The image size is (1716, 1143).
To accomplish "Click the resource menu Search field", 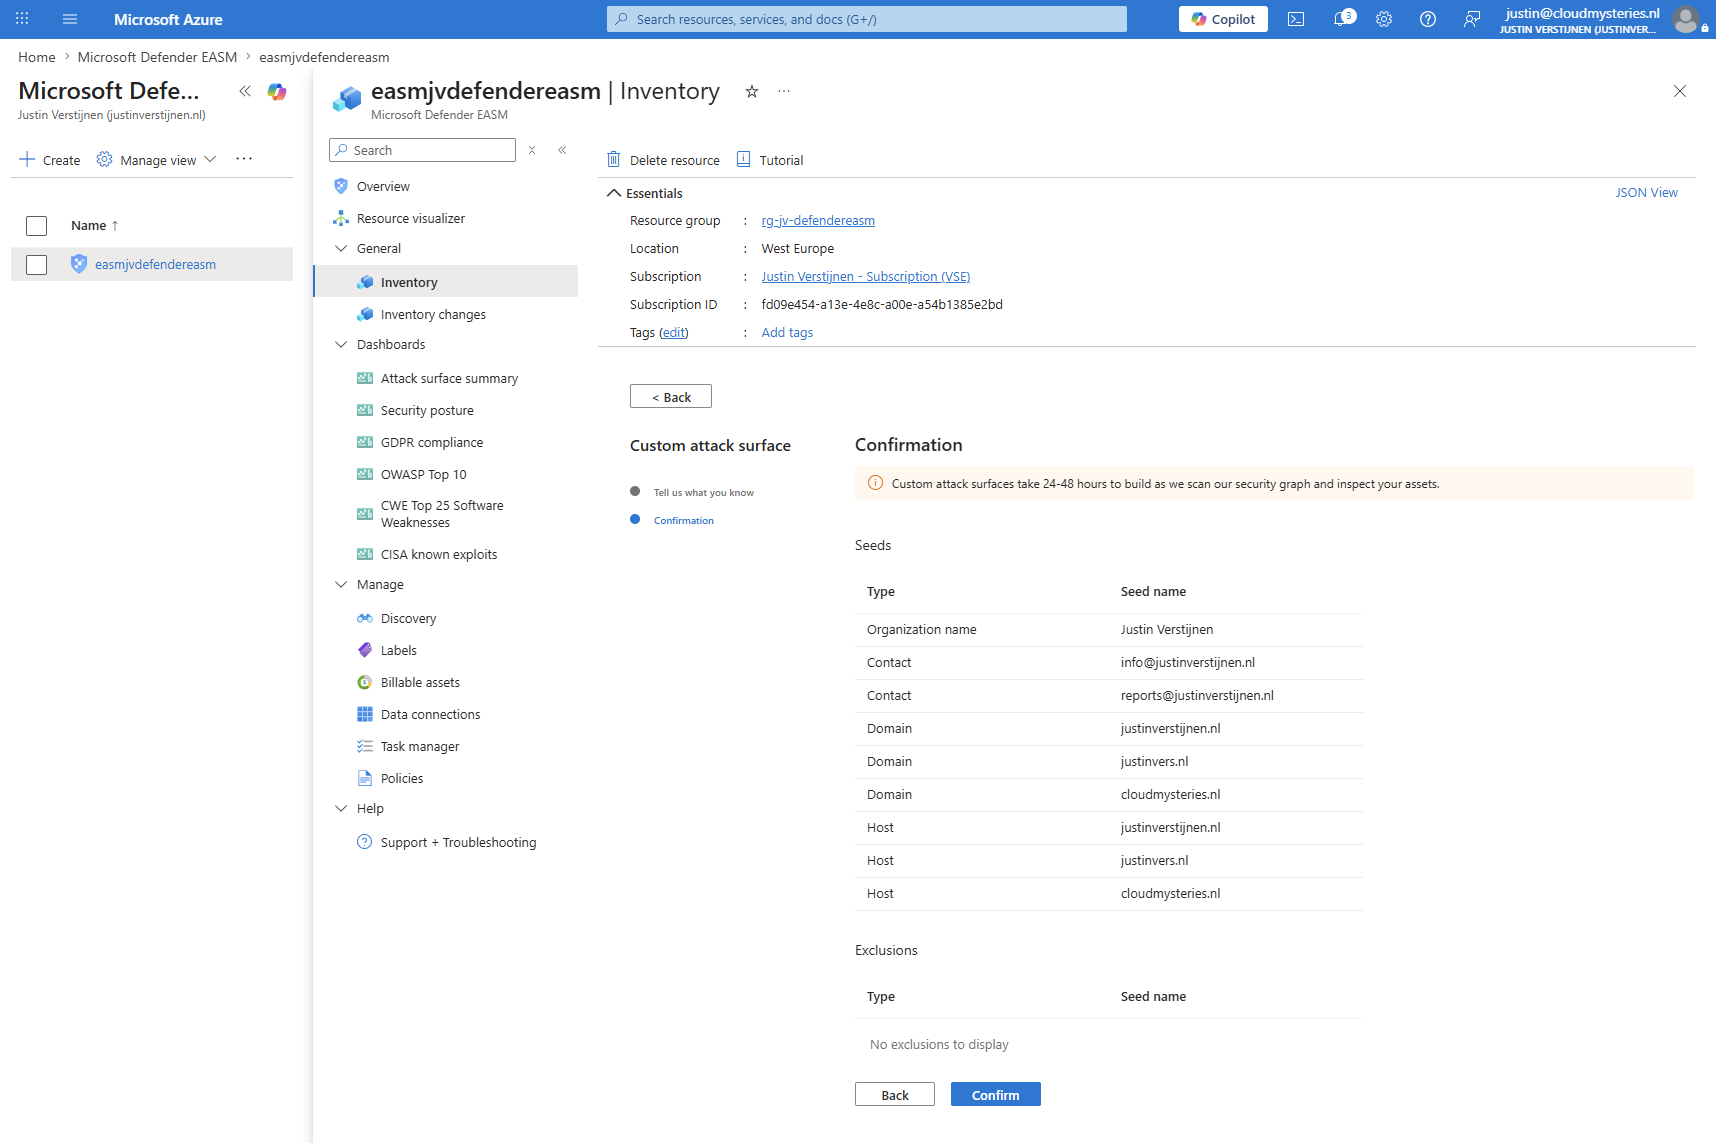I will pyautogui.click(x=422, y=150).
